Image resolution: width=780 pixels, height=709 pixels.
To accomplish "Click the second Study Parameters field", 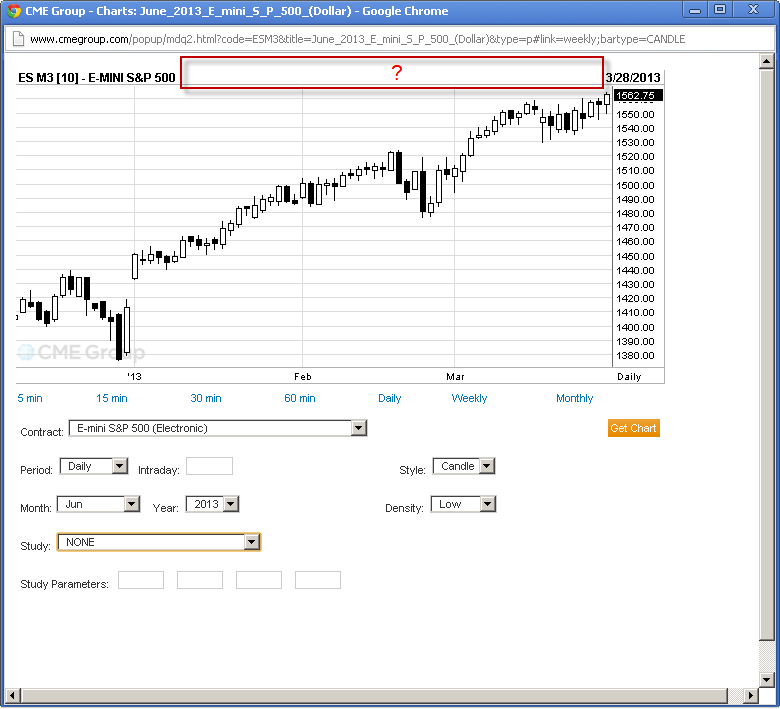I will 199,580.
